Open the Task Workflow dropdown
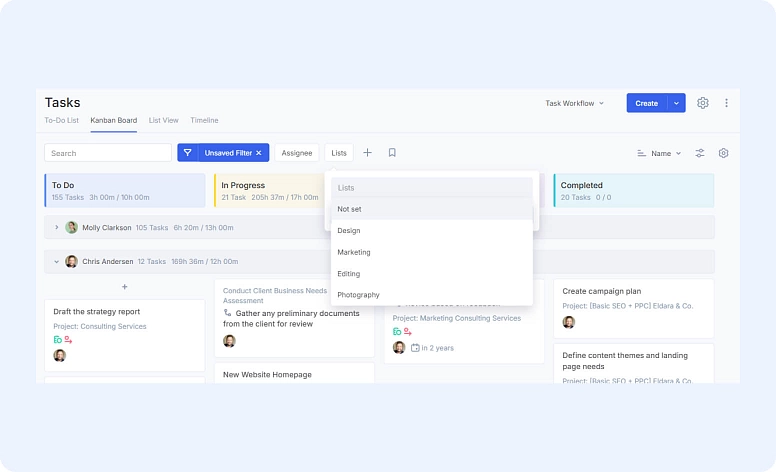This screenshot has height=472, width=776. [x=574, y=103]
